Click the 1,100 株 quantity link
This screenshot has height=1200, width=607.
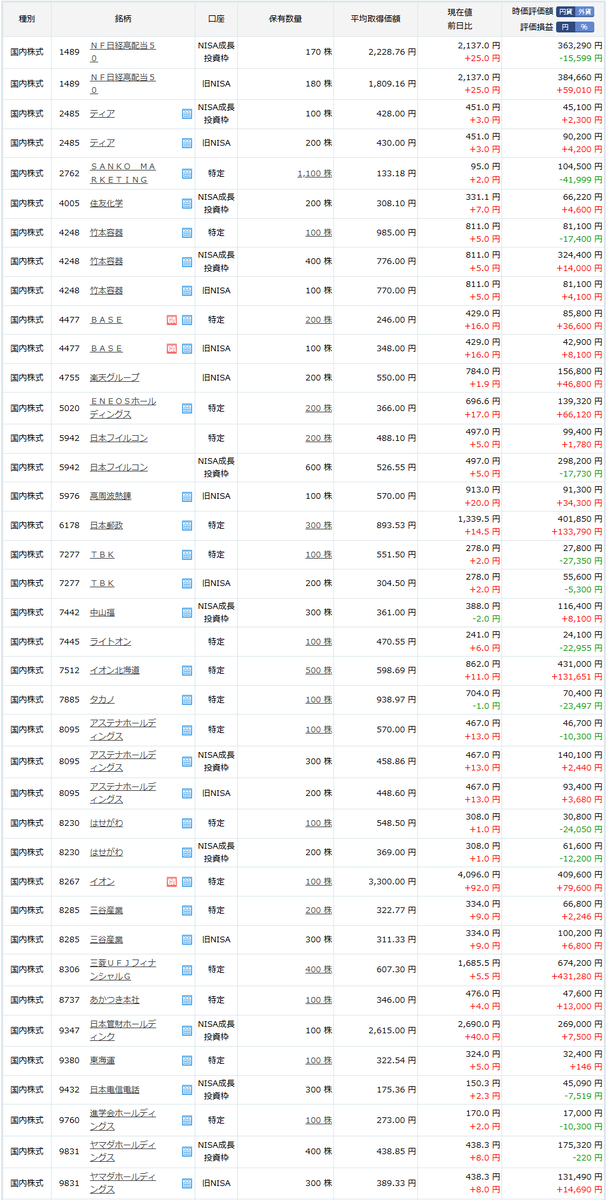[314, 172]
